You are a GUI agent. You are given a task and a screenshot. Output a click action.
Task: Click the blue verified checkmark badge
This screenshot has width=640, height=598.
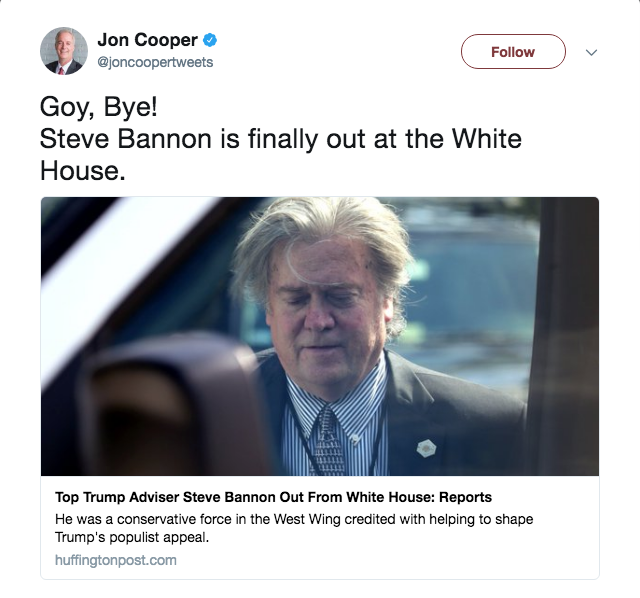(x=210, y=40)
